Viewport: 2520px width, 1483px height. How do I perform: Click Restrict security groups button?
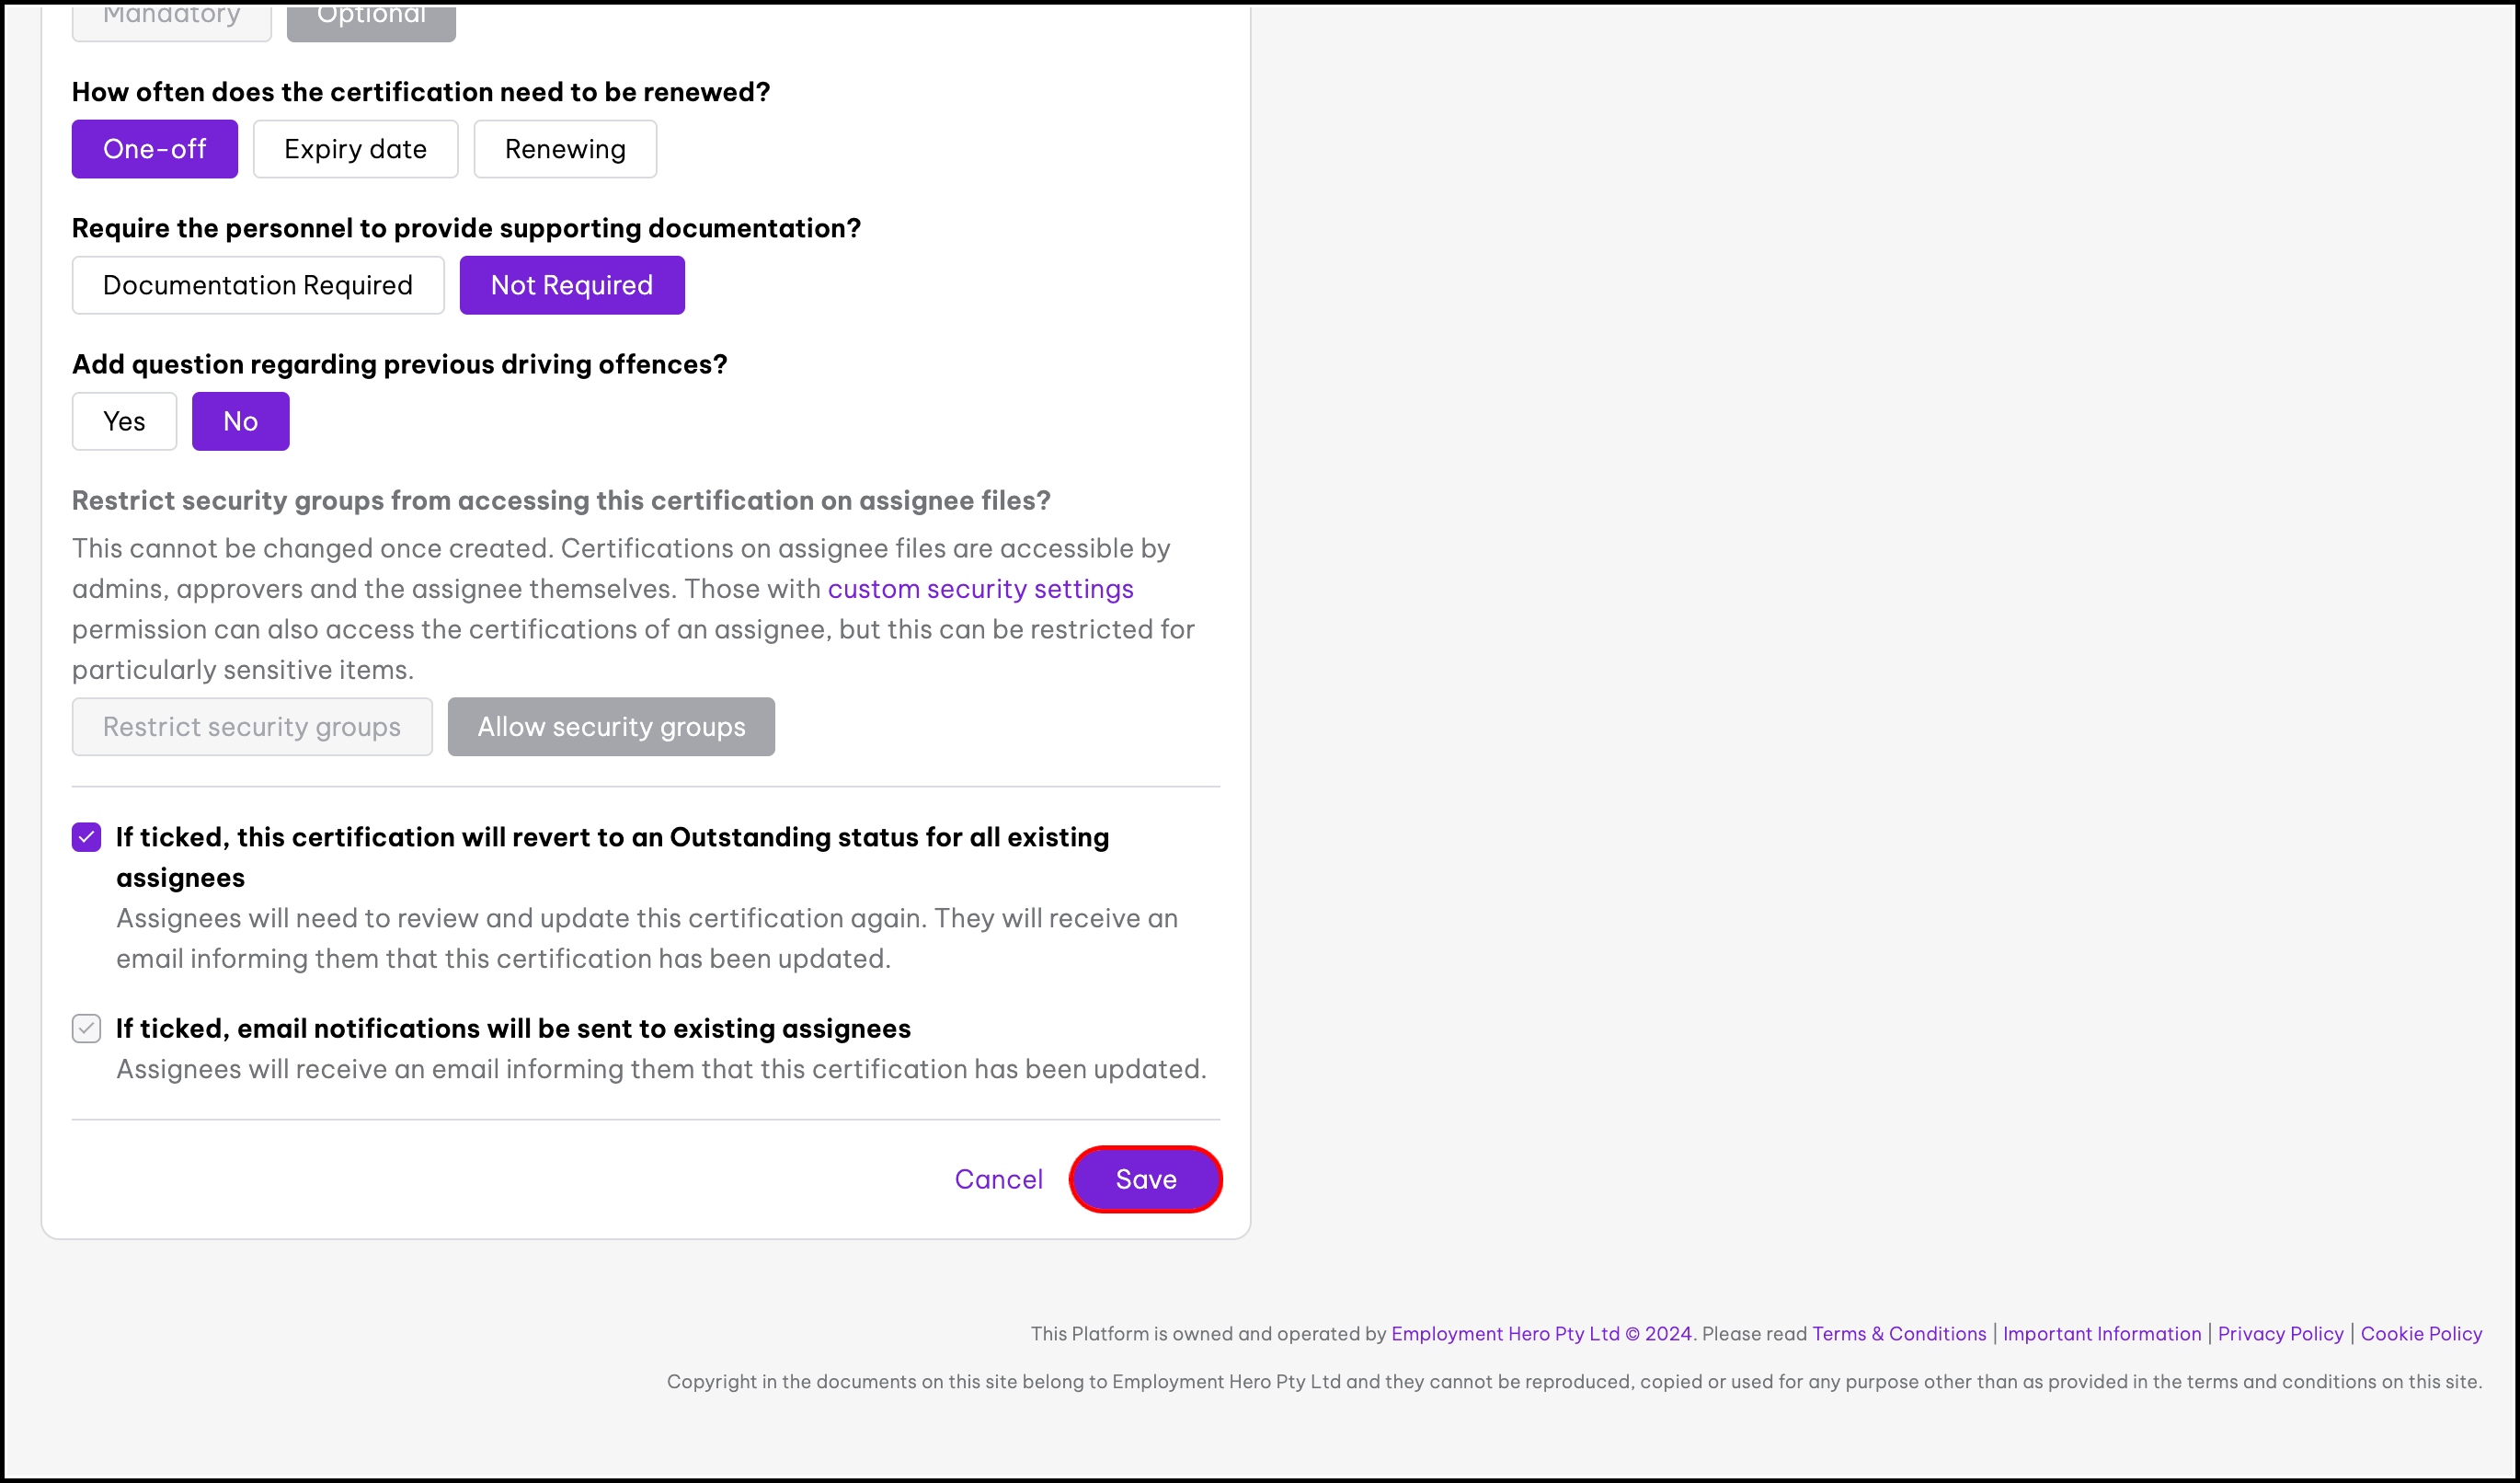[x=251, y=727]
